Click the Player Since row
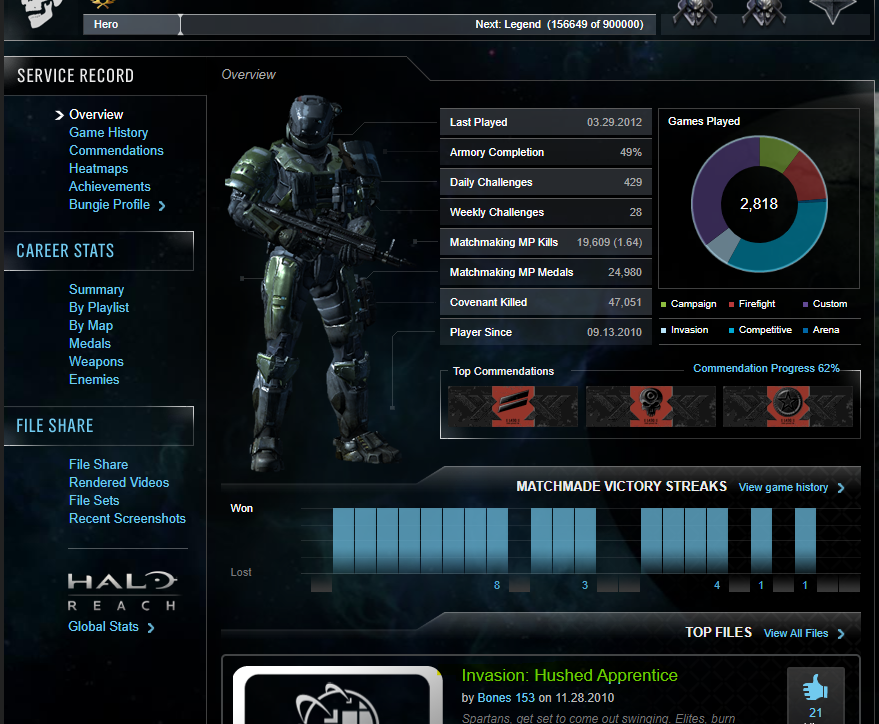 coord(545,332)
